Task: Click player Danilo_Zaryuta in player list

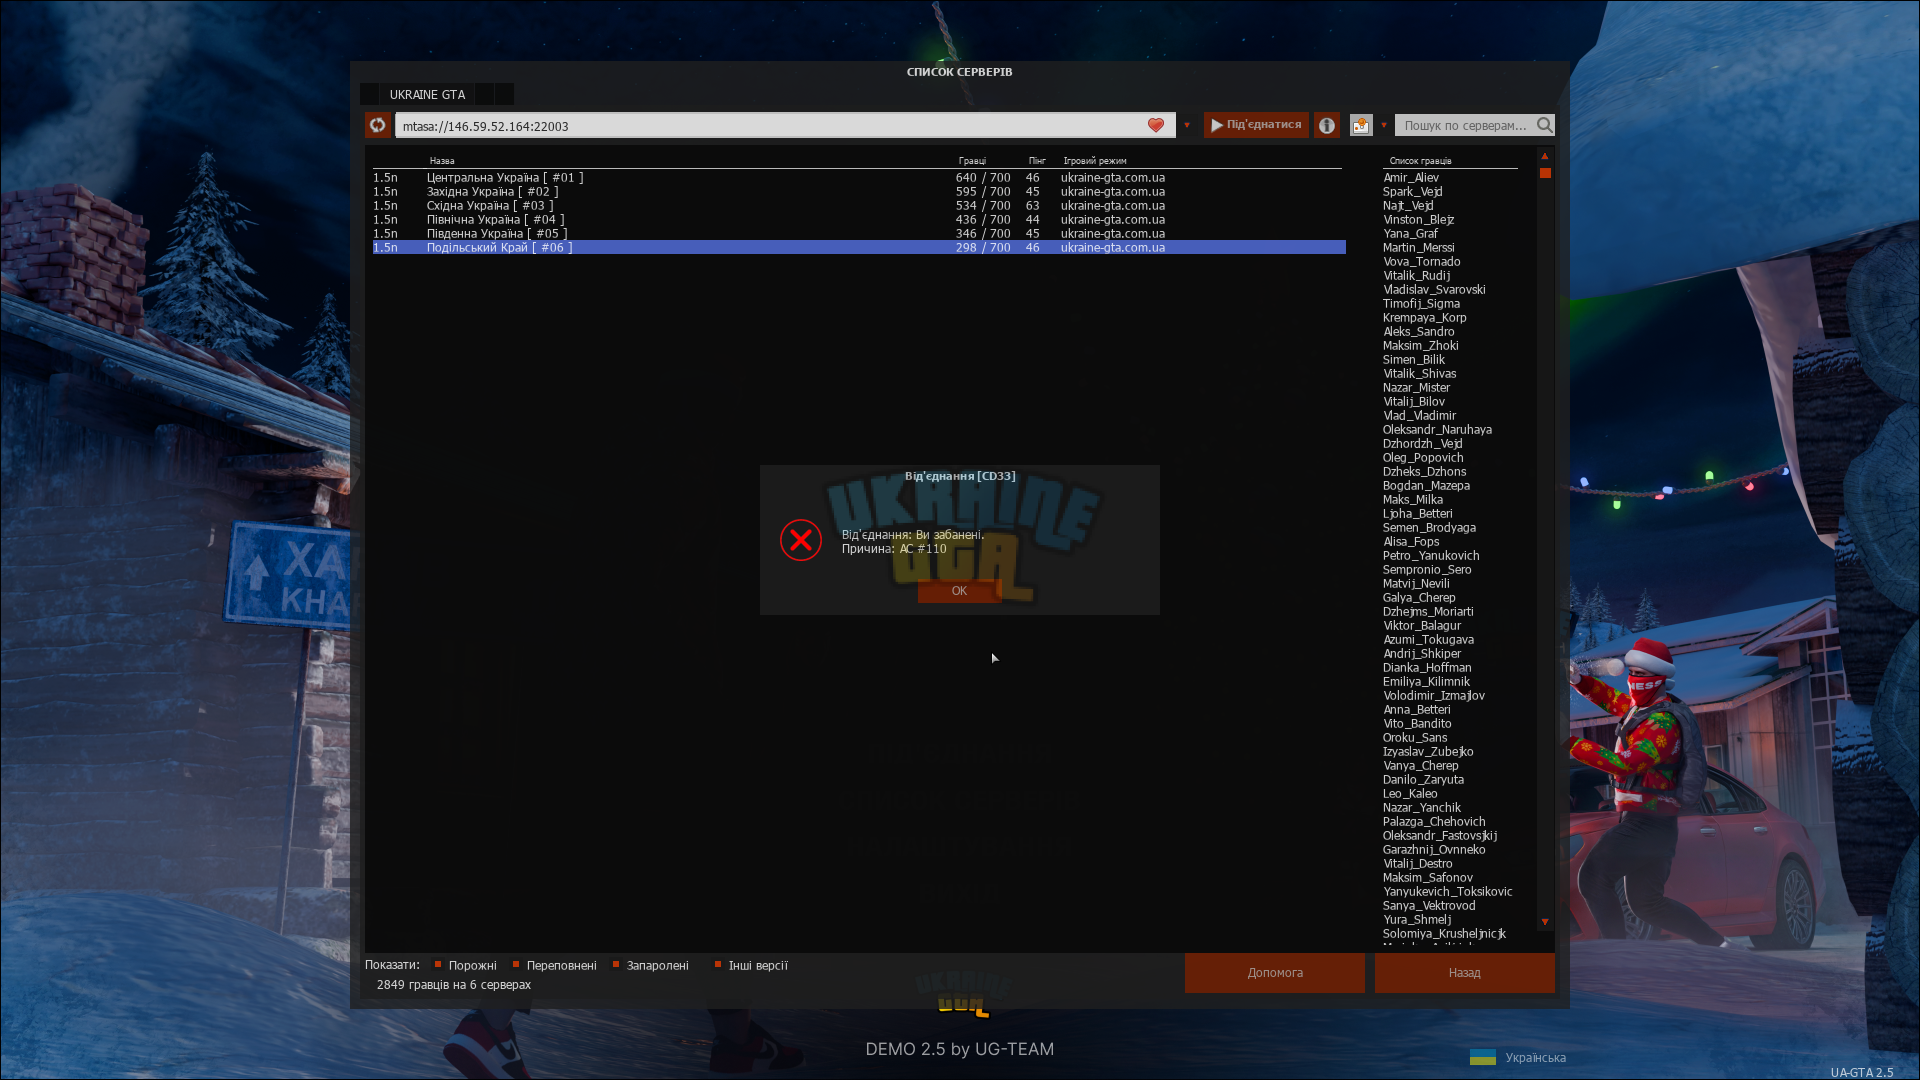Action: tap(1423, 780)
